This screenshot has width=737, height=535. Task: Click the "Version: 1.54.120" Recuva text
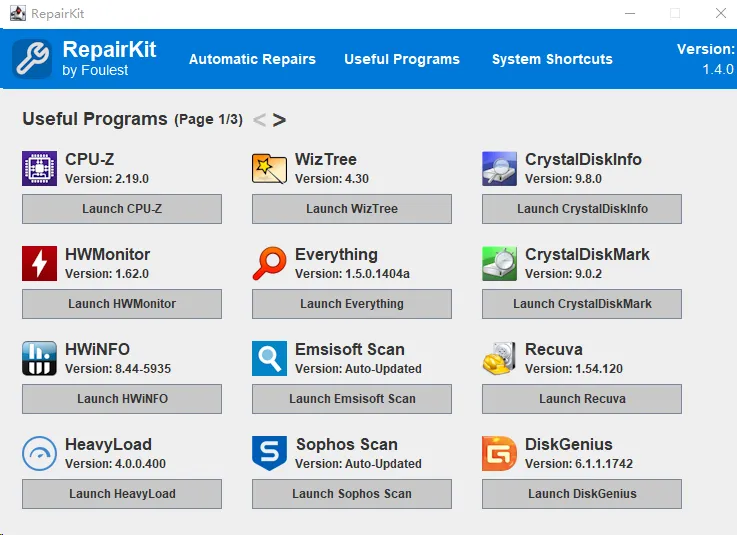pos(574,369)
